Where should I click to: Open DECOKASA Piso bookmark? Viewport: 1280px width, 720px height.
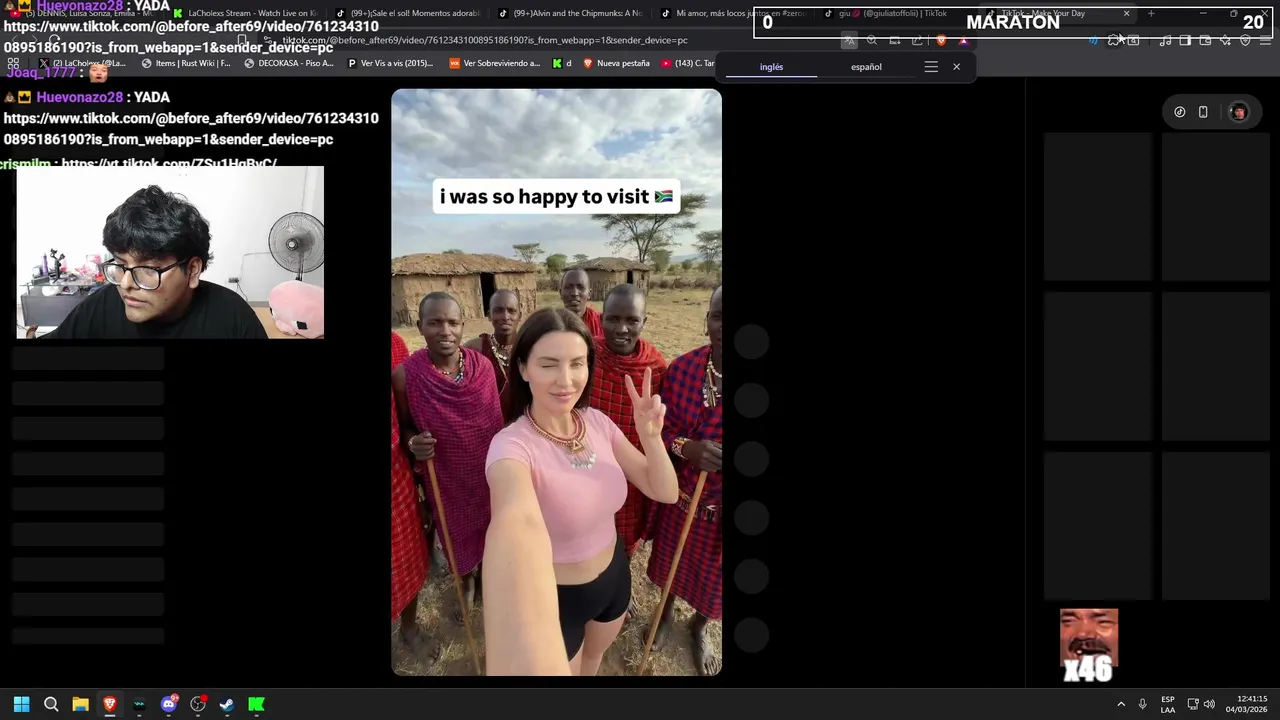289,63
